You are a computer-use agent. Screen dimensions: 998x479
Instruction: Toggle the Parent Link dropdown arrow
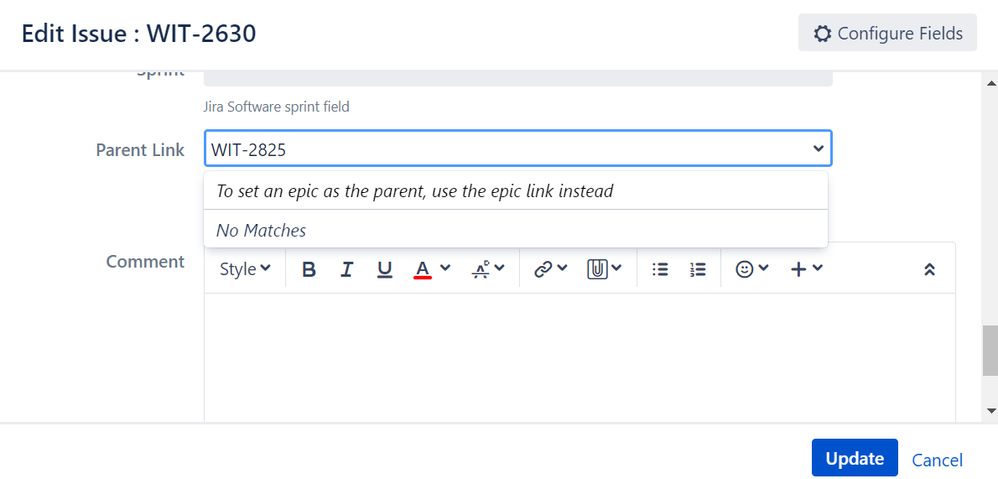(818, 149)
